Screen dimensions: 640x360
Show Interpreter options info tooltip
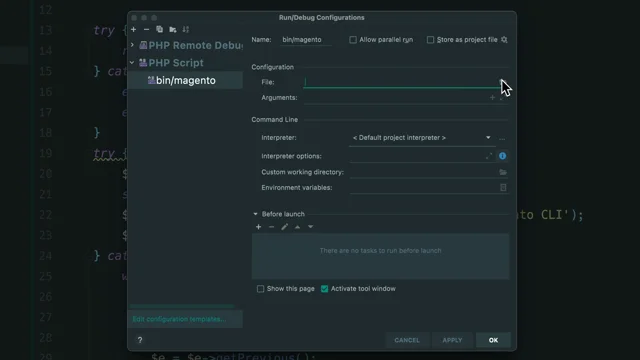coord(502,156)
